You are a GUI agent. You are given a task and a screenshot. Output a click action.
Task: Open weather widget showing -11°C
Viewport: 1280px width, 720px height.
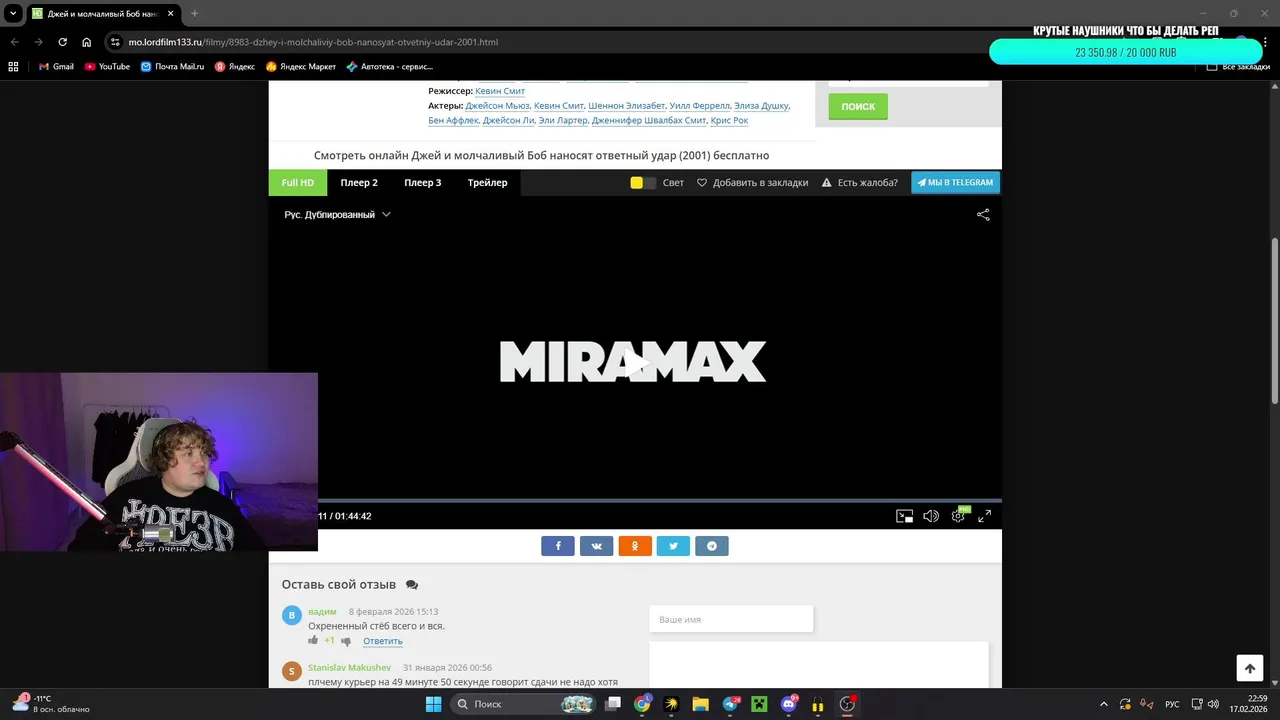pyautogui.click(x=48, y=704)
